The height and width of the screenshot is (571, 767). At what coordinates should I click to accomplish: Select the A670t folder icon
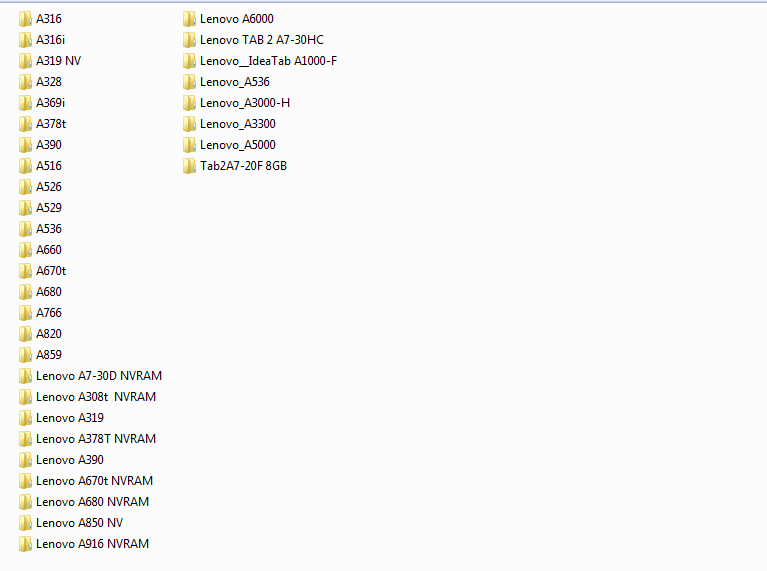(25, 272)
